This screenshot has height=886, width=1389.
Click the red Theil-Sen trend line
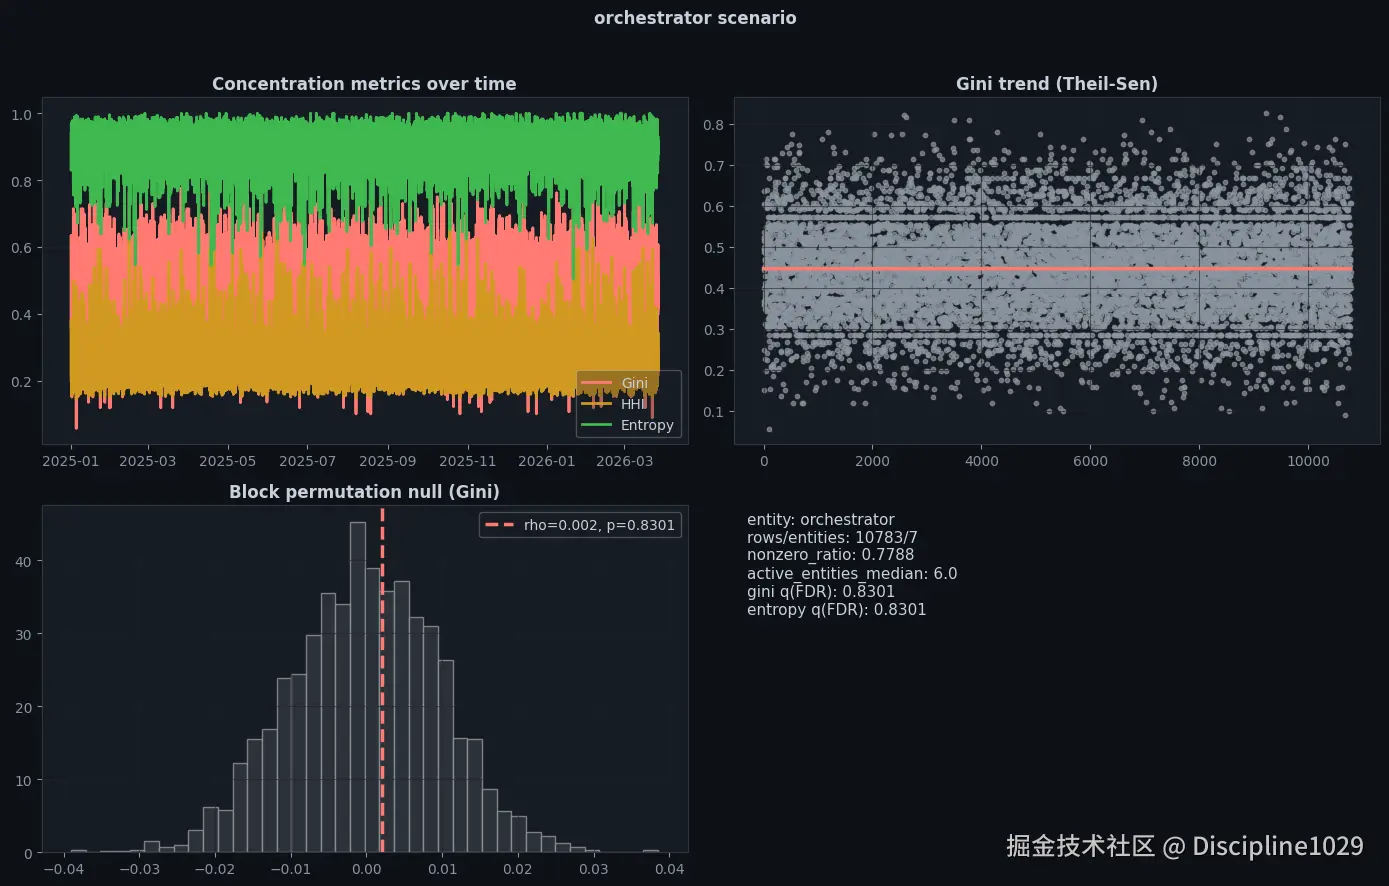[1057, 269]
